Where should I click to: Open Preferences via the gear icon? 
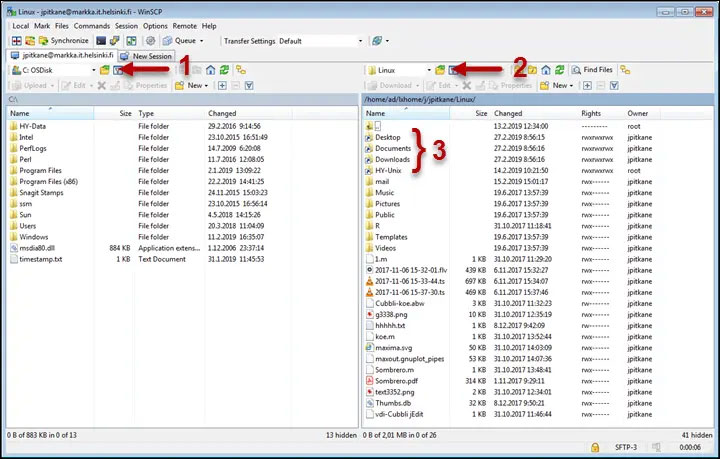150,41
